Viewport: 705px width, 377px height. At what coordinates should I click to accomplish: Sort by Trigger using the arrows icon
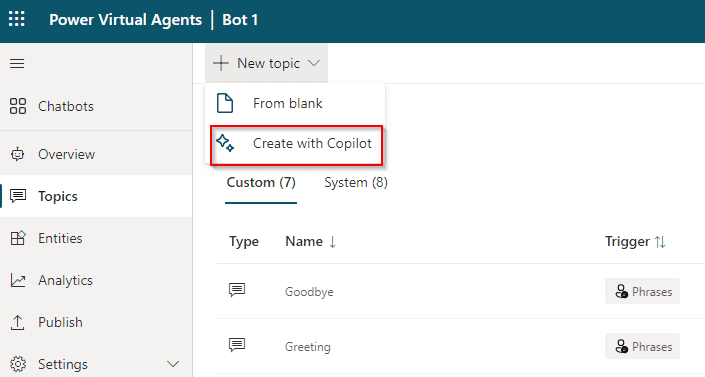point(660,242)
